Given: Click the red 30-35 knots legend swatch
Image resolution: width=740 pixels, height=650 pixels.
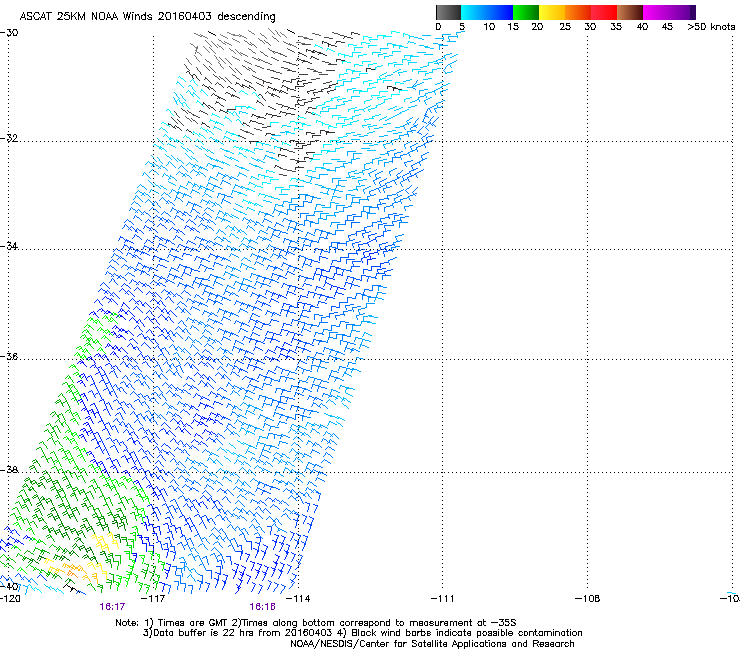Looking at the screenshot, I should click(x=604, y=12).
